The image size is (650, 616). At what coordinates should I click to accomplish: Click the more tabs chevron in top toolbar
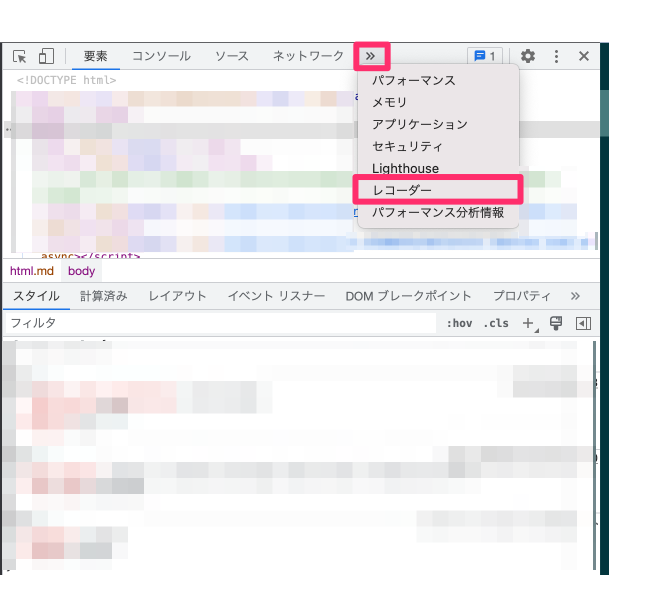[x=371, y=56]
